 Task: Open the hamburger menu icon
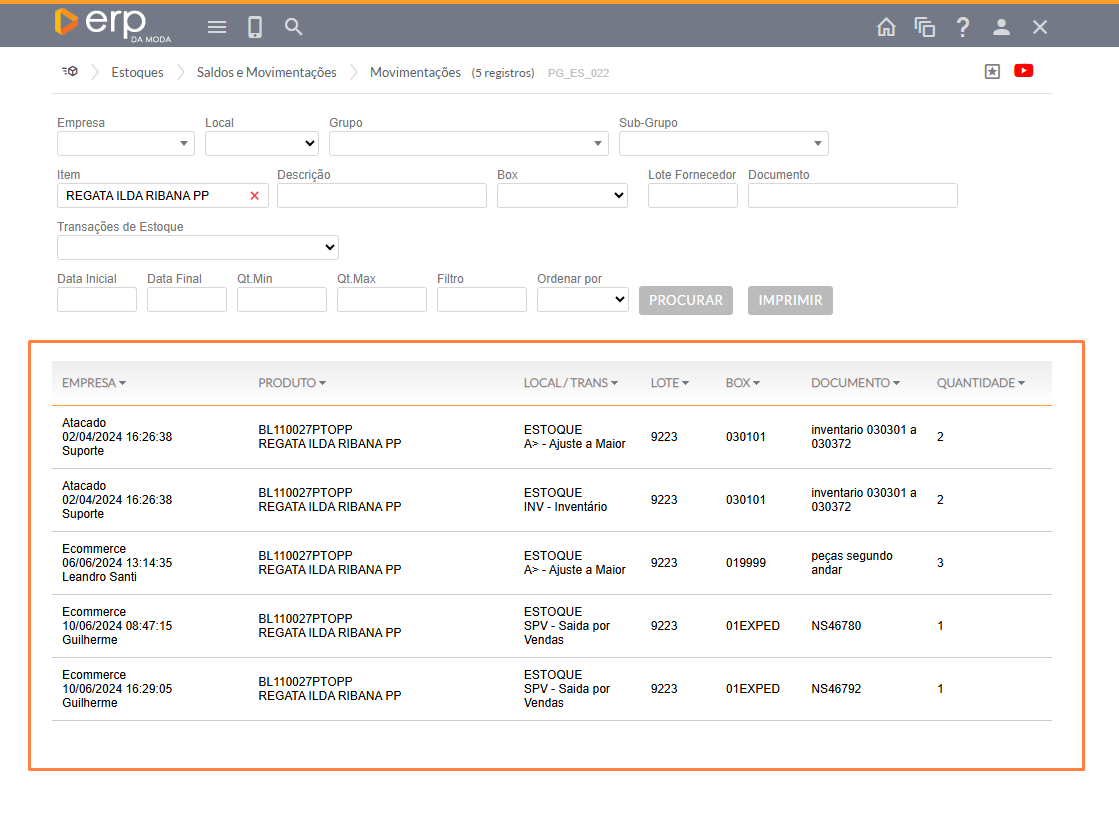coord(217,27)
